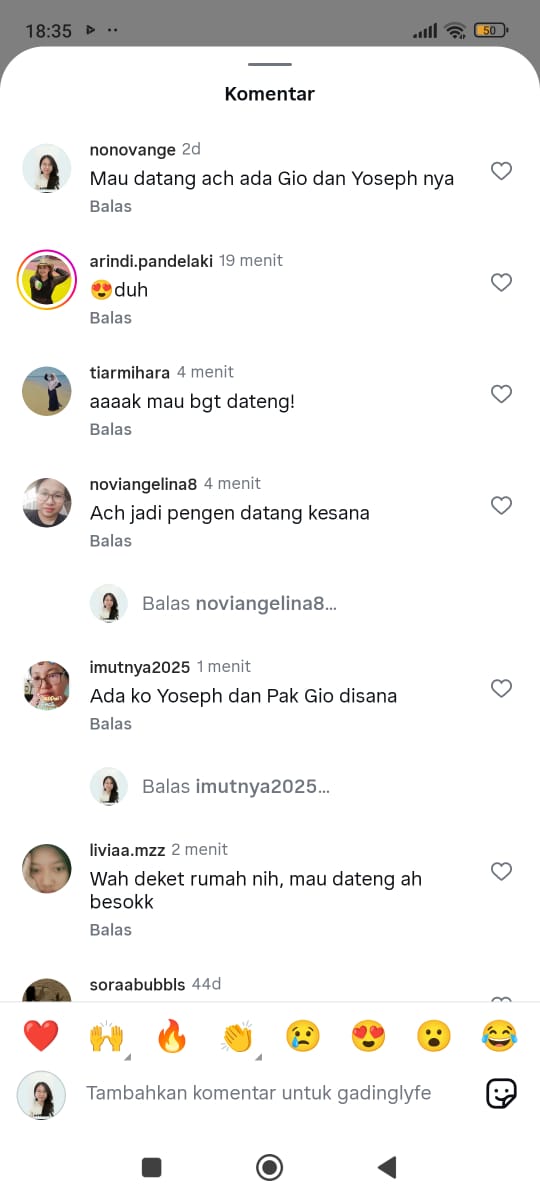The width and height of the screenshot is (540, 1200).
Task: Add the laughing tears emoji
Action: pos(499,1036)
